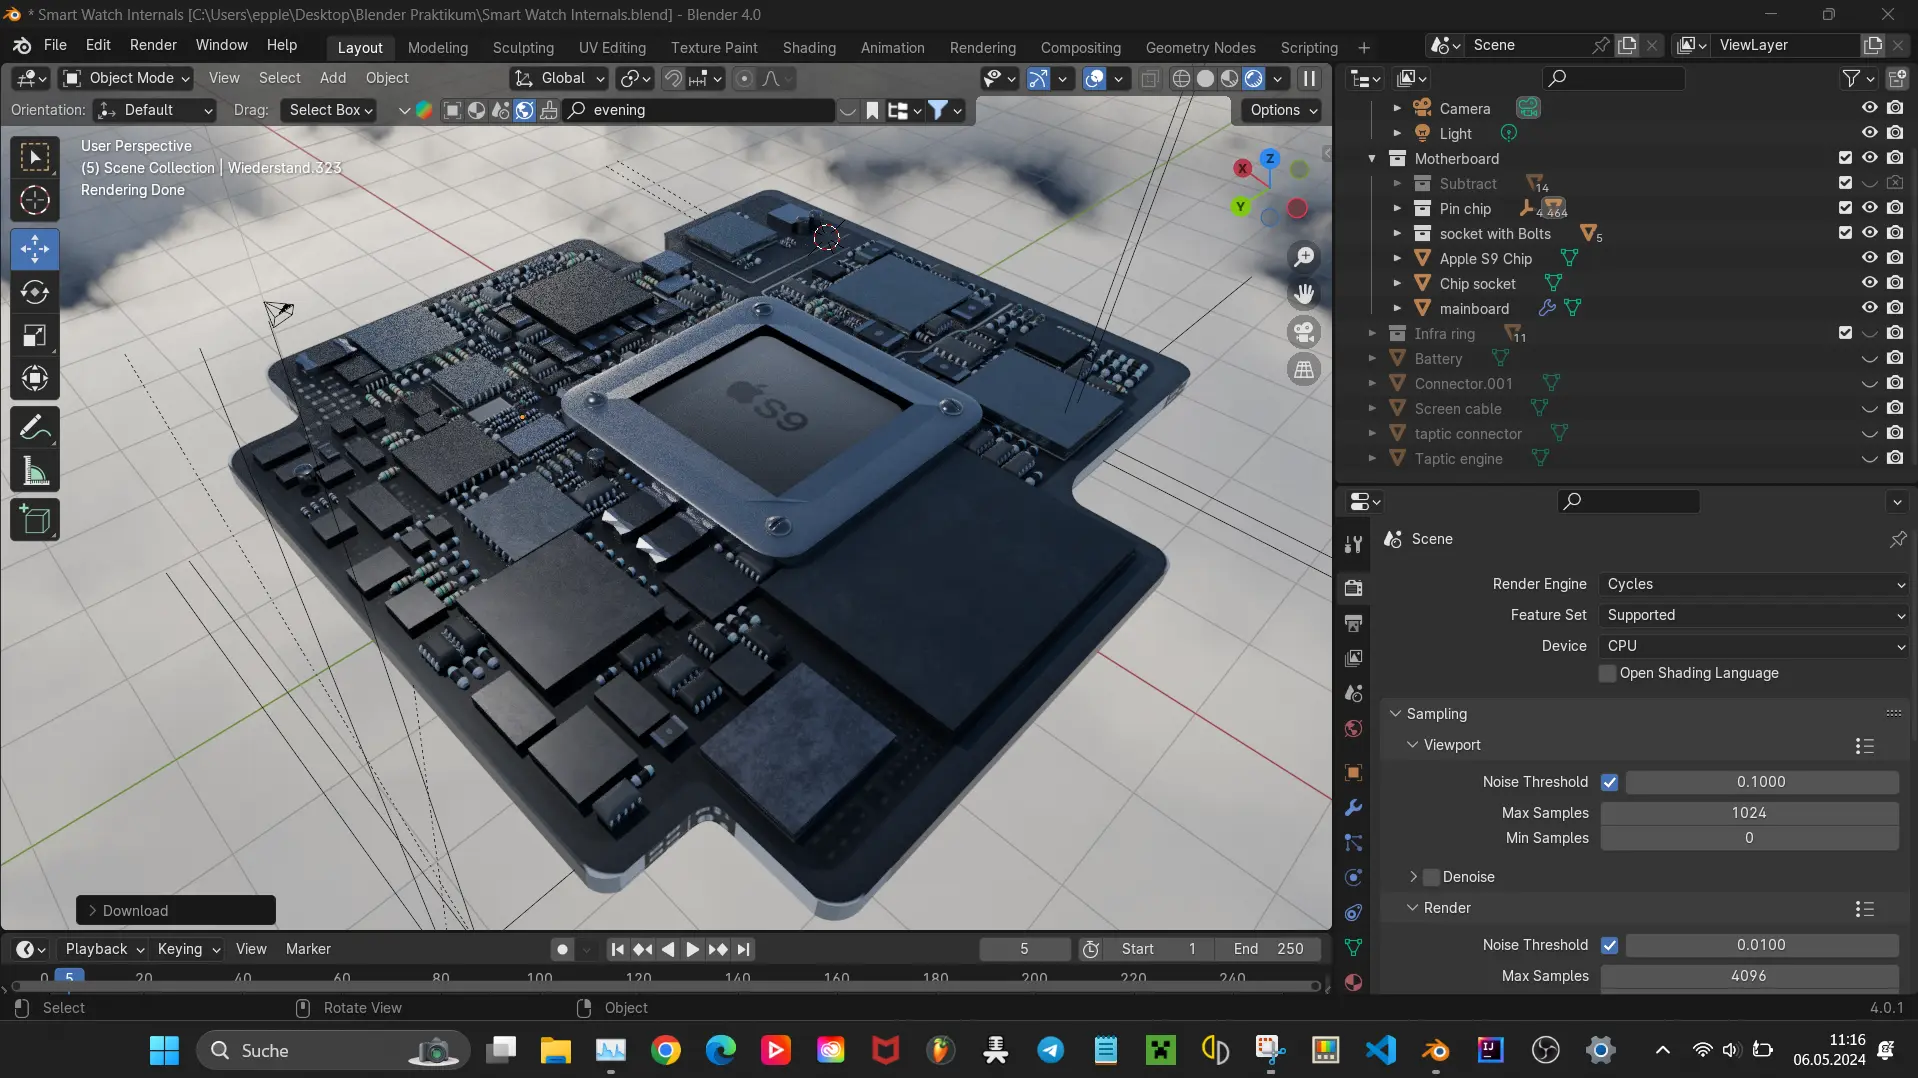Open the File menu

55,45
